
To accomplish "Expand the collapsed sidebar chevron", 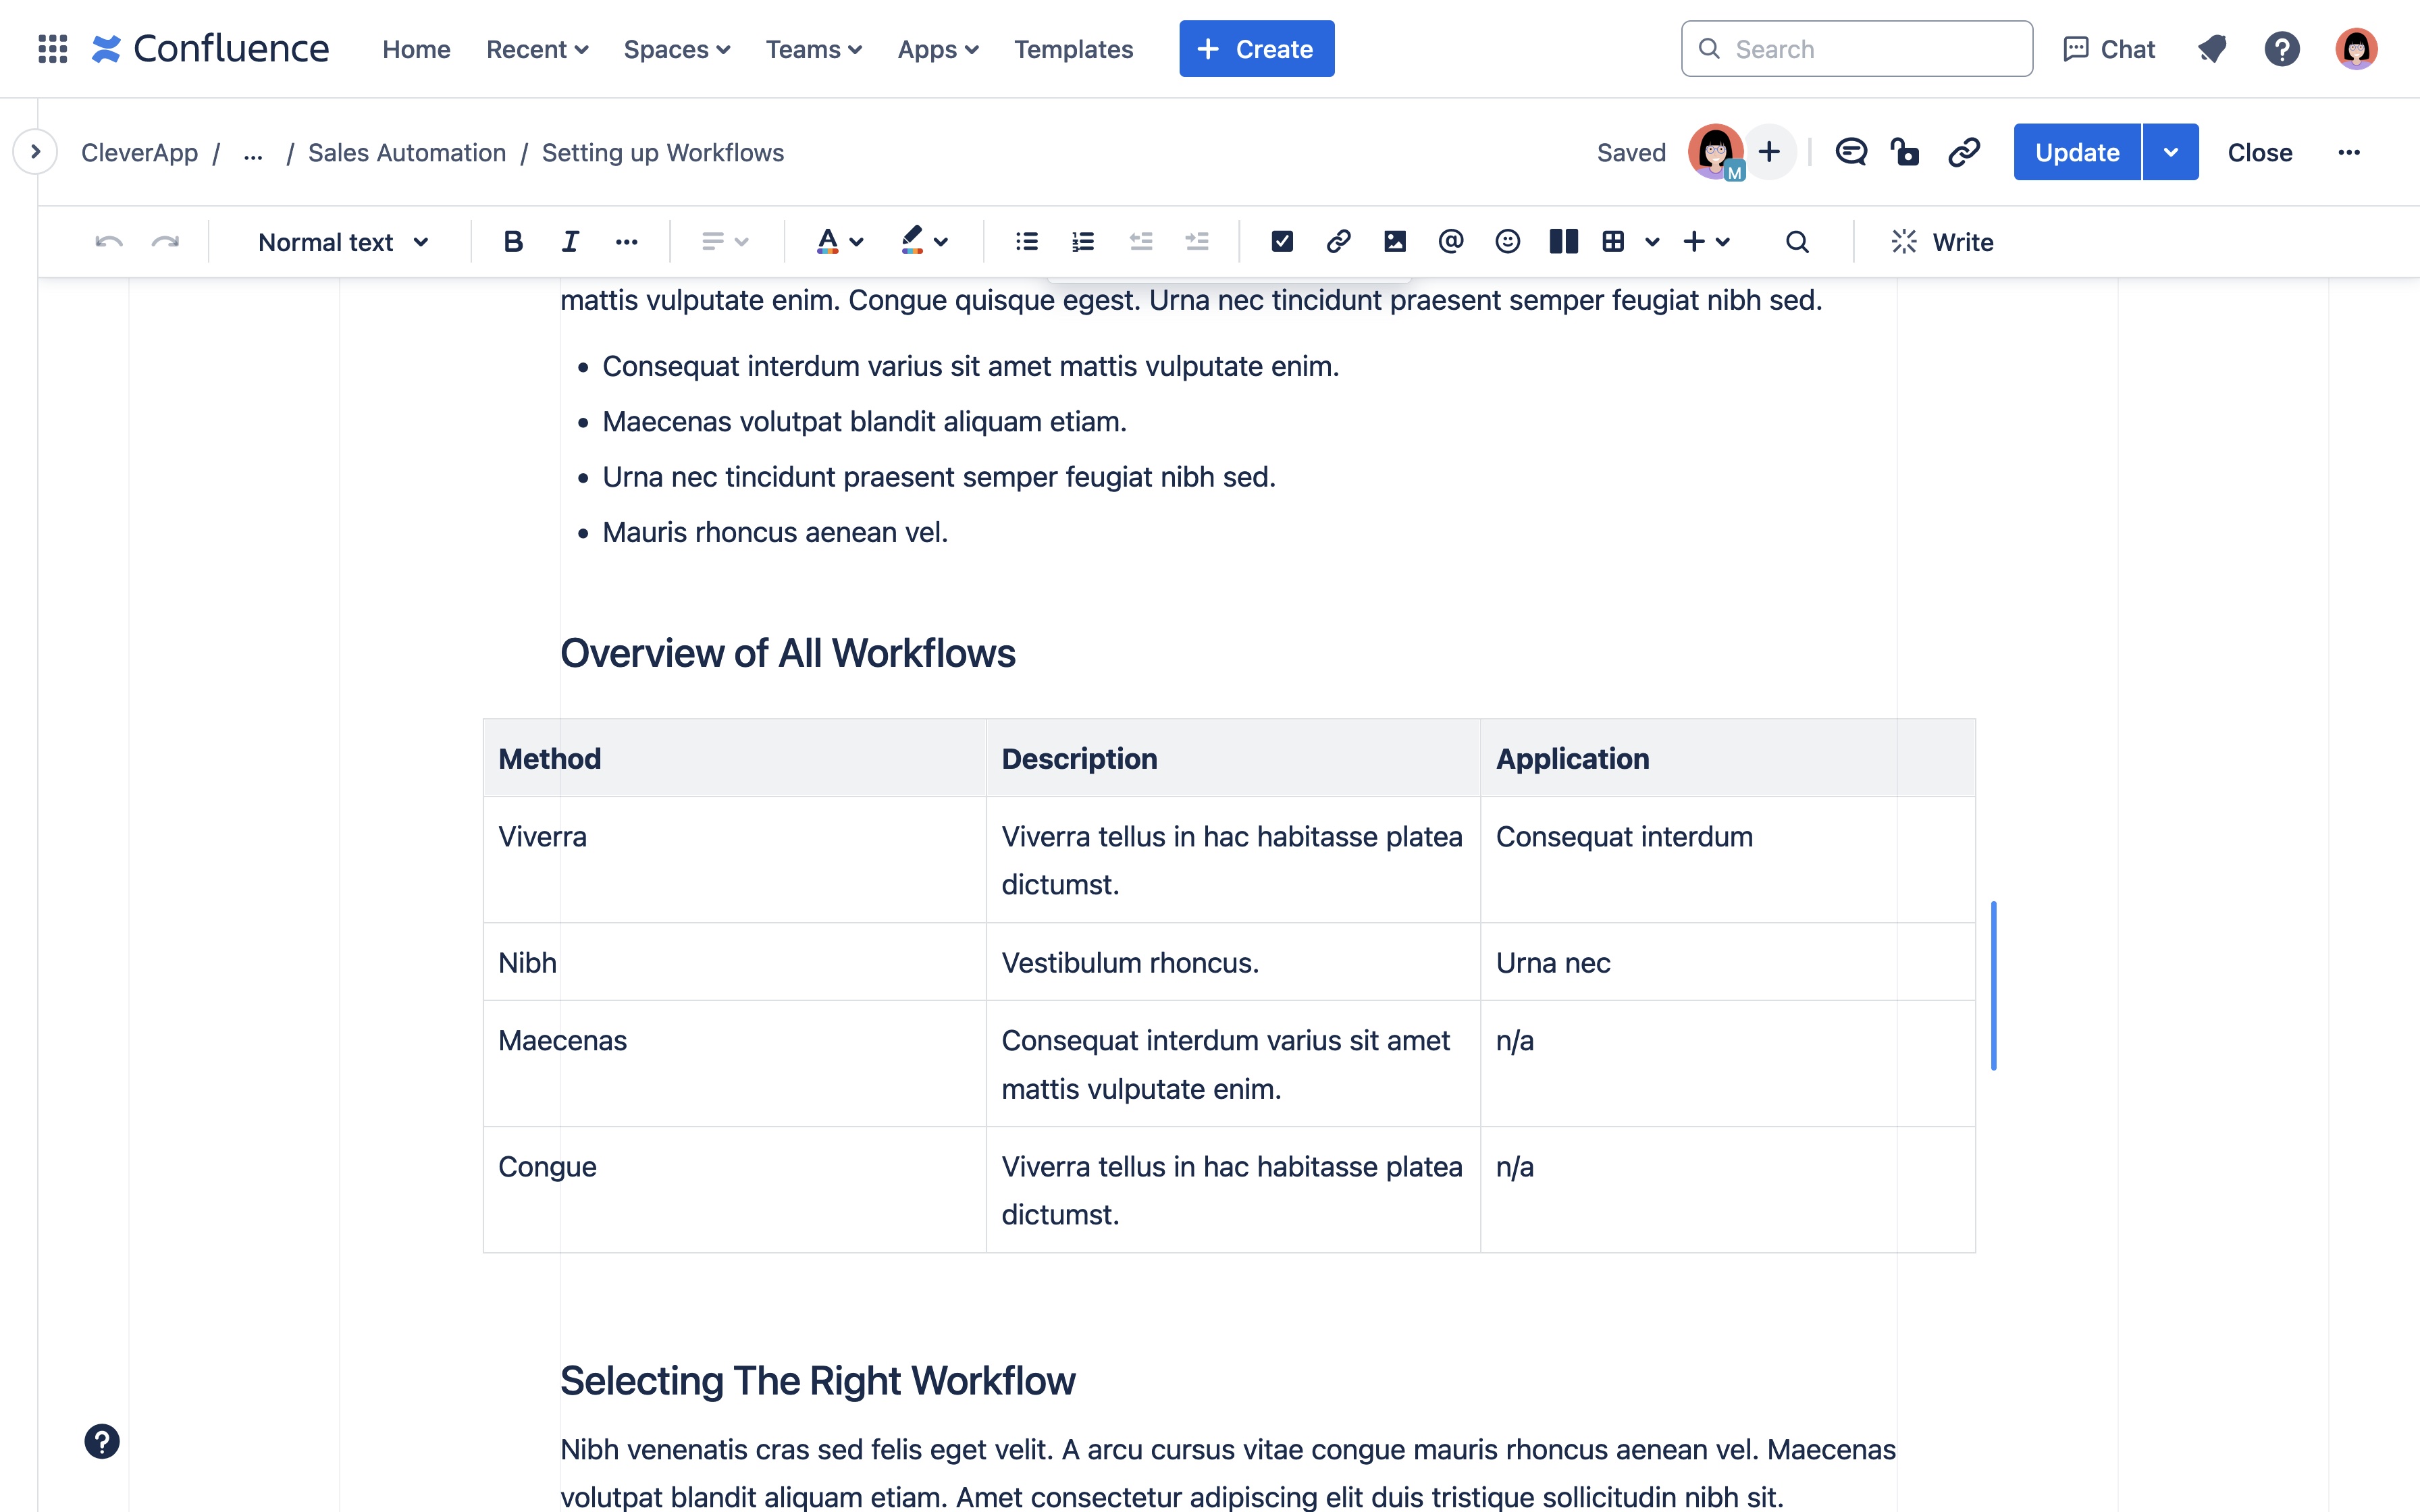I will (x=35, y=152).
